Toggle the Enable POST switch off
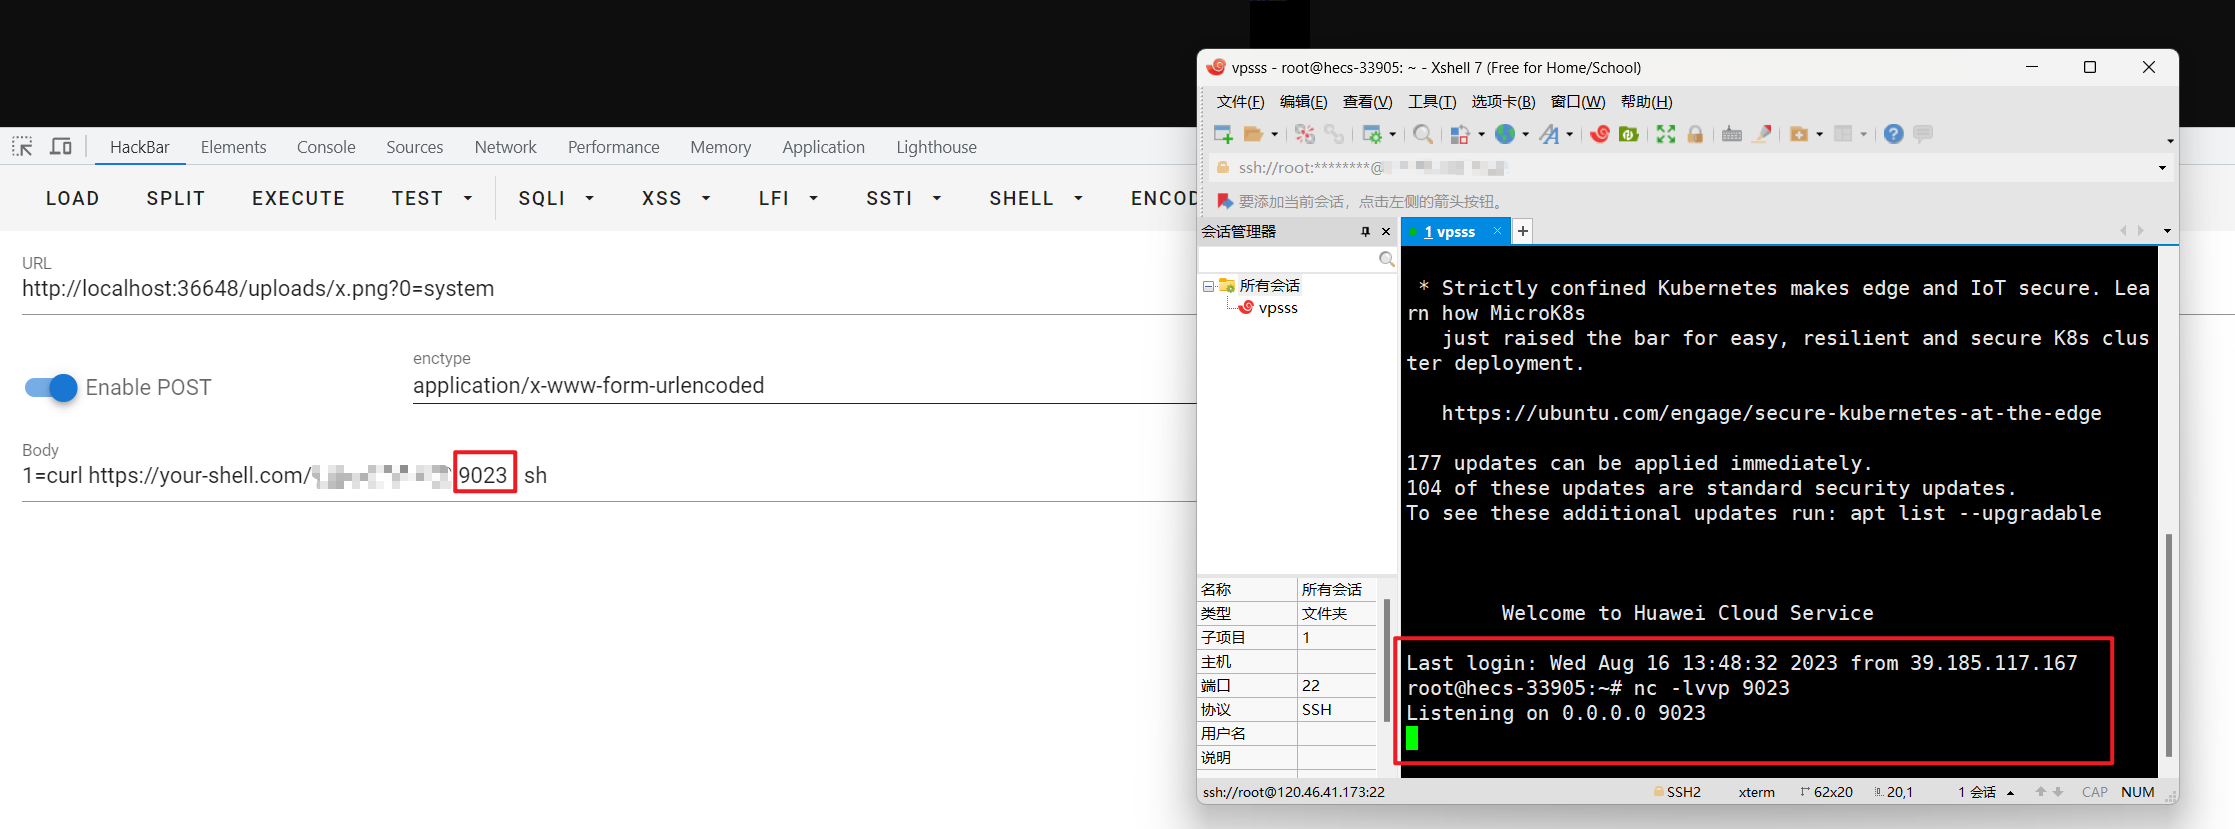 coord(50,387)
